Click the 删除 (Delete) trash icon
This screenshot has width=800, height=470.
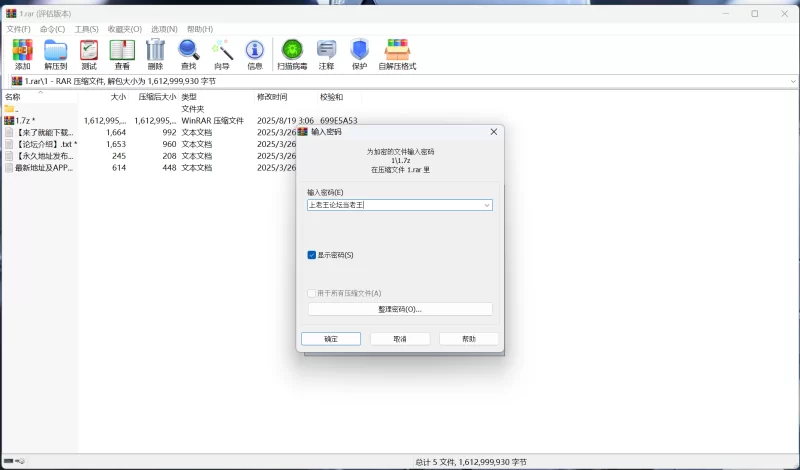[x=155, y=50]
